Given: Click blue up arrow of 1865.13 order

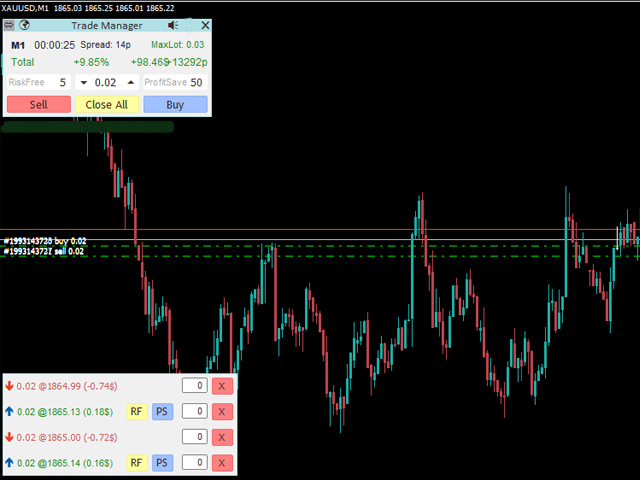Looking at the screenshot, I should pos(9,411).
